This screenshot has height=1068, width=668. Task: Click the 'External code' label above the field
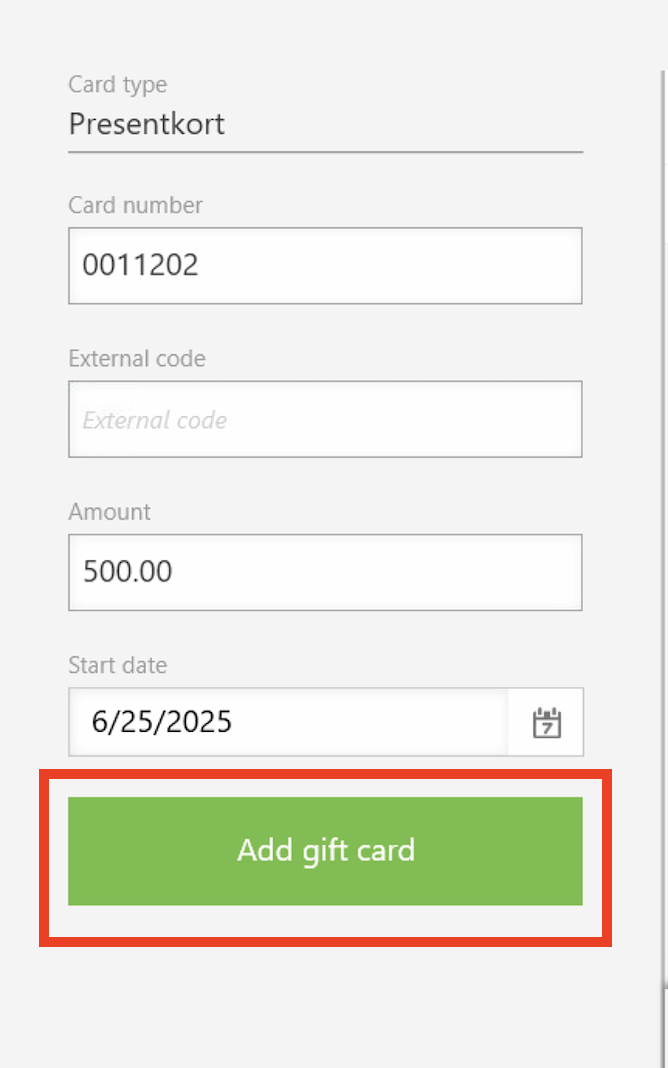point(137,358)
